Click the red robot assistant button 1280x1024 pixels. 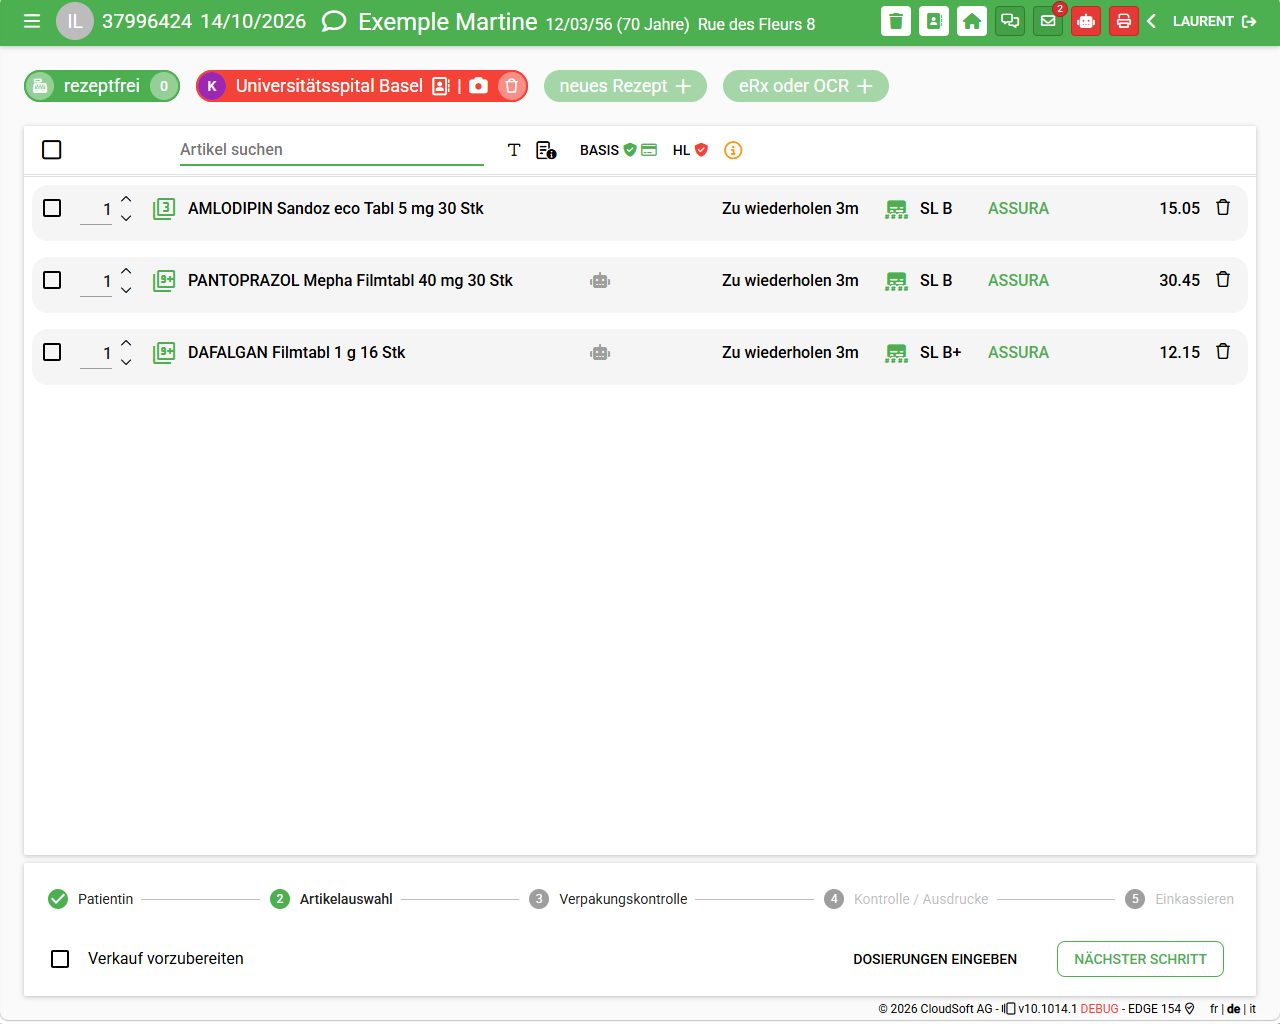click(x=1086, y=21)
